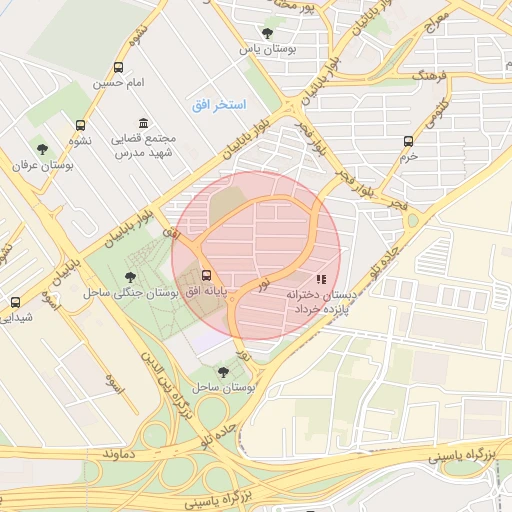Click the bus stop icon above خرم
This screenshot has height=512, width=512.
click(x=408, y=141)
